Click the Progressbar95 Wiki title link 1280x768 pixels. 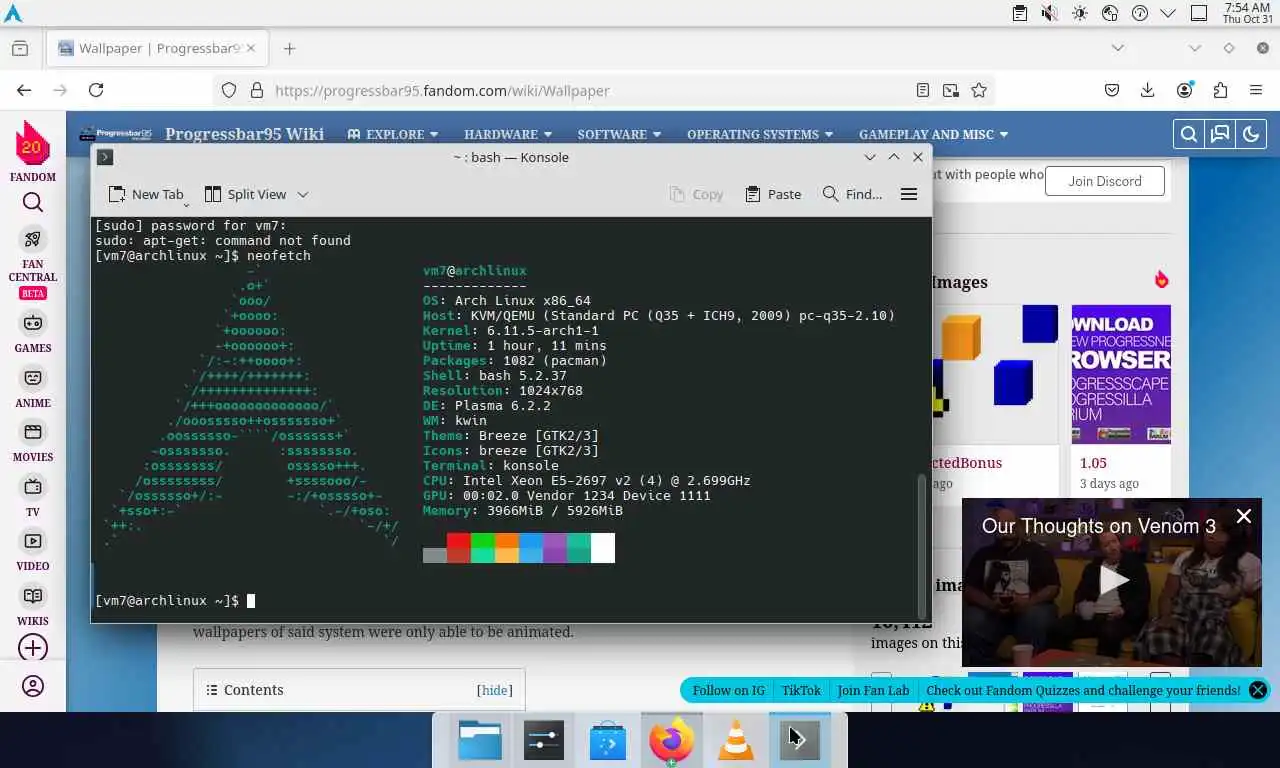(244, 134)
